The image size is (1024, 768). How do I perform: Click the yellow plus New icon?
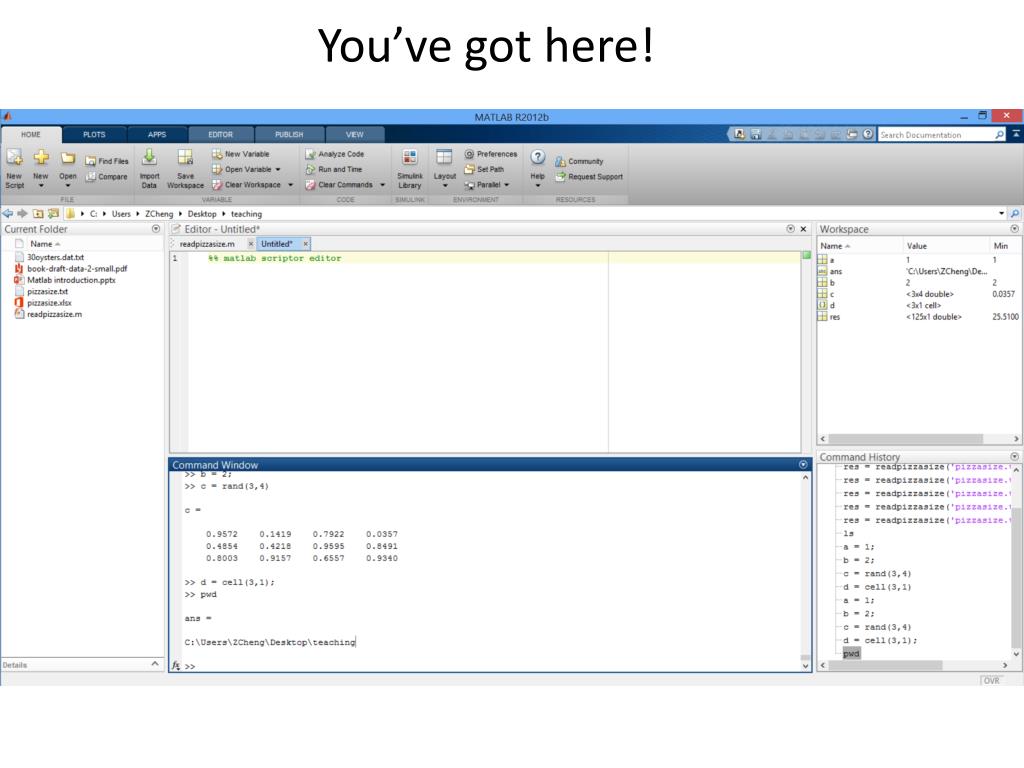click(x=41, y=157)
